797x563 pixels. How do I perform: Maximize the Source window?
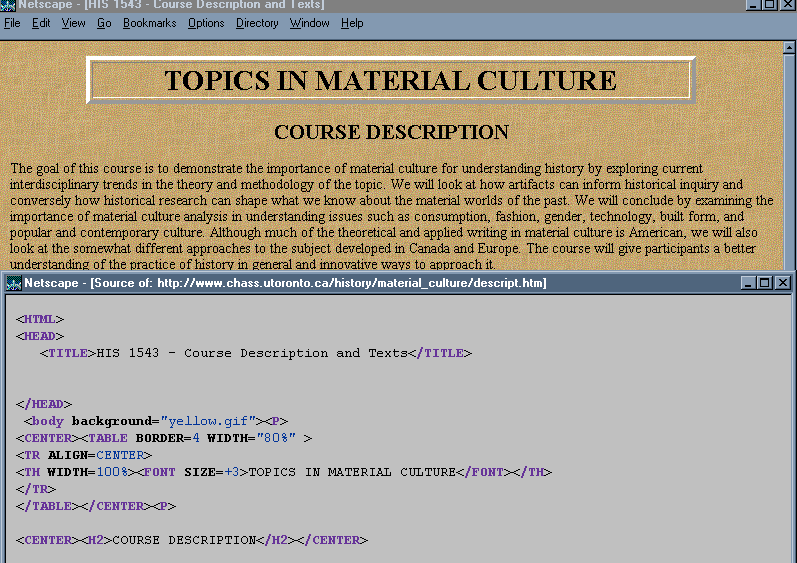[x=765, y=283]
